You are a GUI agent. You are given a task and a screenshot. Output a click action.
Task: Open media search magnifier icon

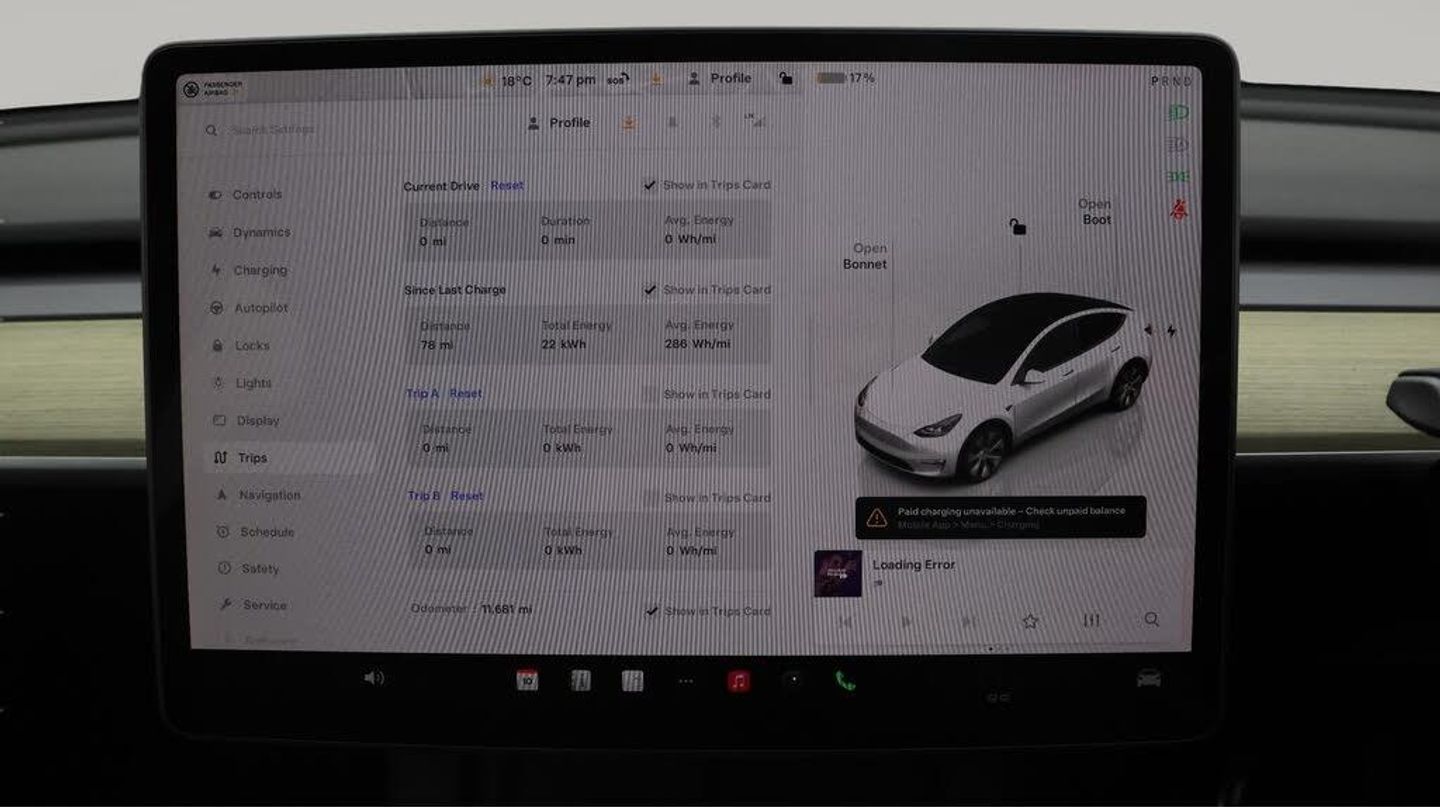tap(1152, 620)
